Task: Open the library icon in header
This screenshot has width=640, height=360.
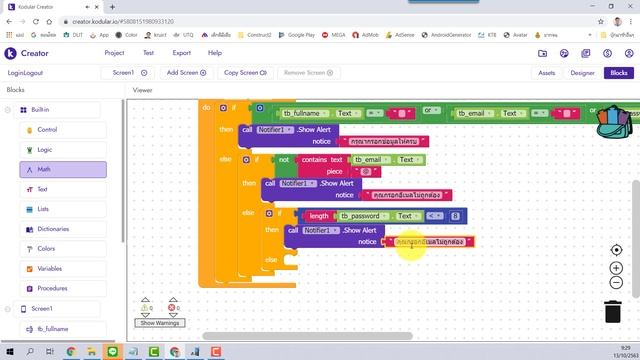Action: point(586,53)
